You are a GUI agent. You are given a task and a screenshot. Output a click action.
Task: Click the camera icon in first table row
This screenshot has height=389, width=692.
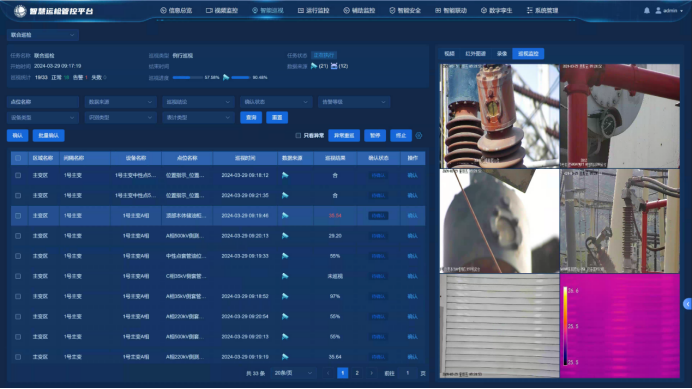285,175
